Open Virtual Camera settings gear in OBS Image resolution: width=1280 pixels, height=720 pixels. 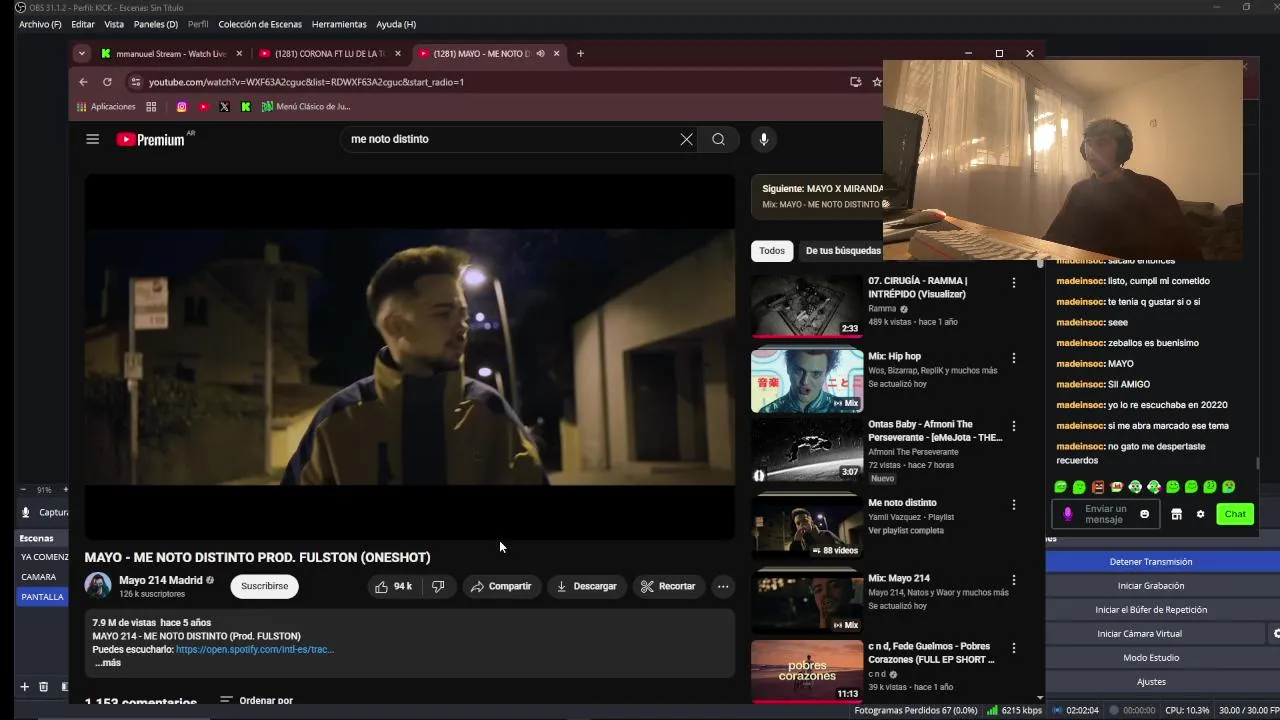tap(1276, 634)
